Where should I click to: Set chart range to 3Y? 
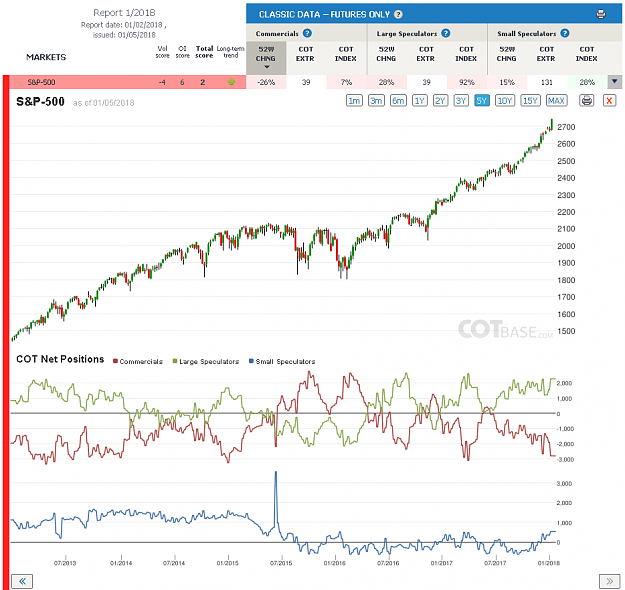[x=461, y=100]
